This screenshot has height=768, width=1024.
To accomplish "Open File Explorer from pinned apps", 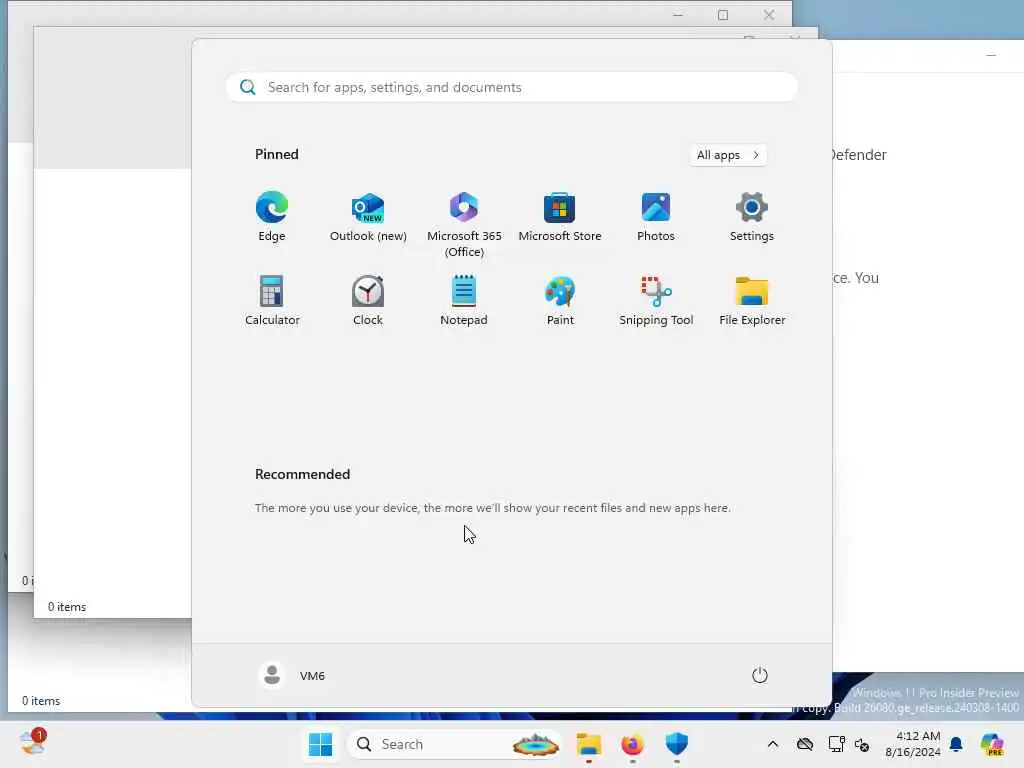I will 752,300.
